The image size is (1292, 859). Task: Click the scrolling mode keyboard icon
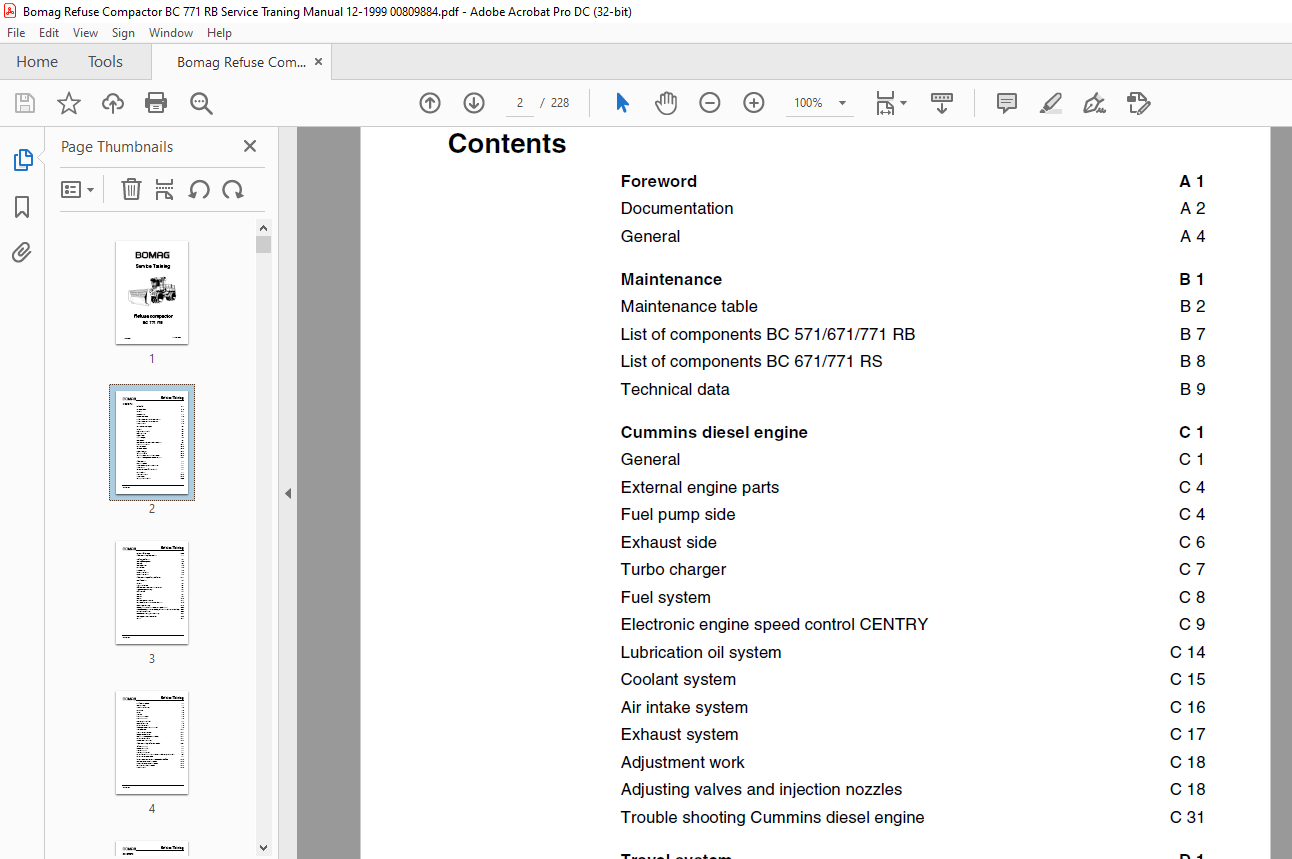click(x=941, y=103)
